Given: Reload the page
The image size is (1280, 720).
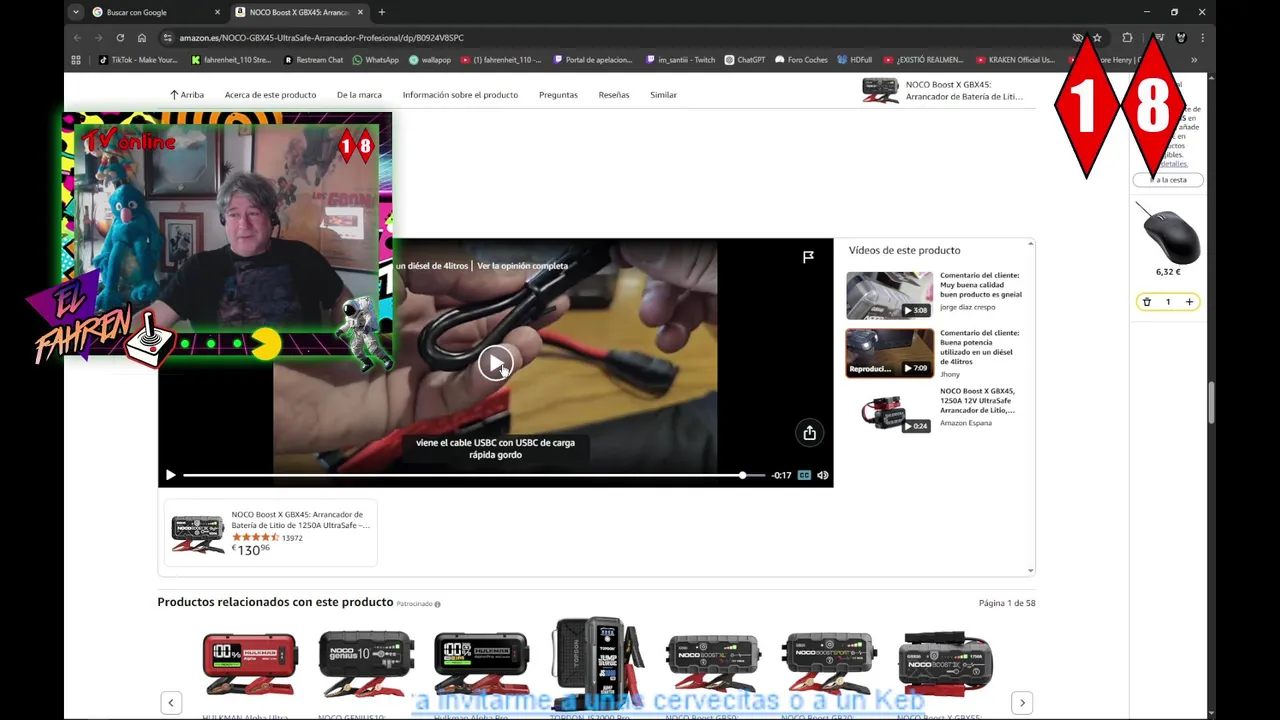Looking at the screenshot, I should [120, 38].
